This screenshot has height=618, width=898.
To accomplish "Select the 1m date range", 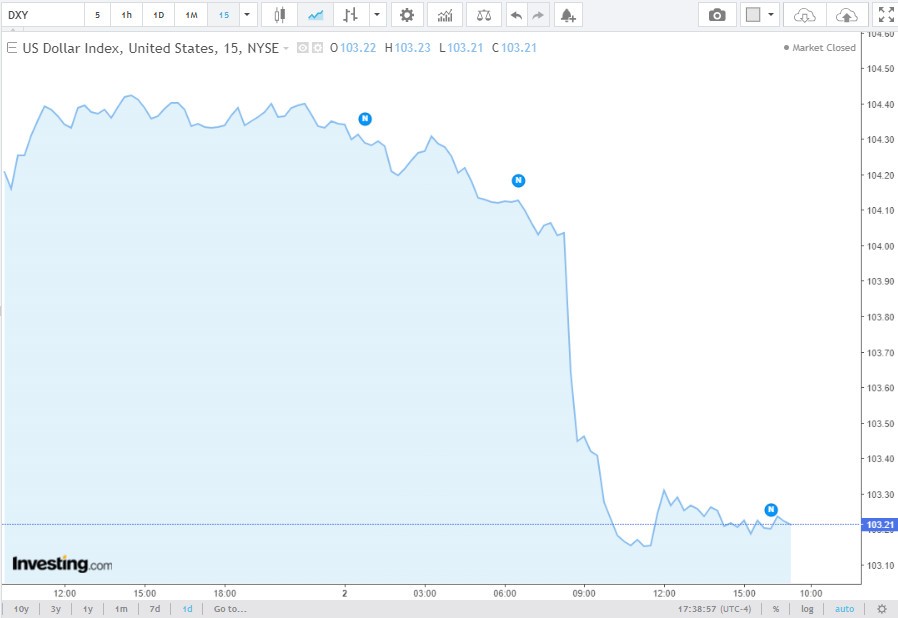I will pyautogui.click(x=121, y=609).
